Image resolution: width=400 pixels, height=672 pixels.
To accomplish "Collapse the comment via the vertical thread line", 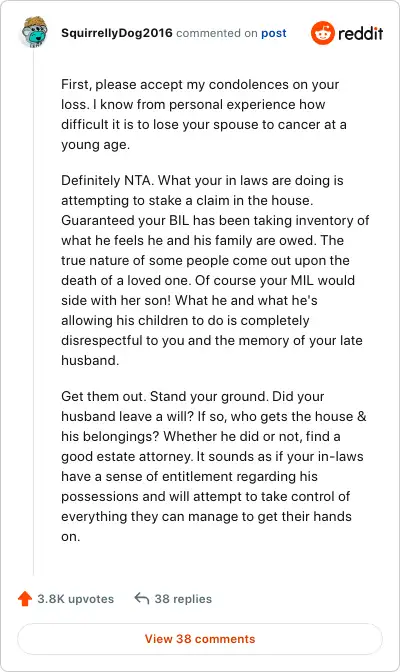I will [33, 313].
